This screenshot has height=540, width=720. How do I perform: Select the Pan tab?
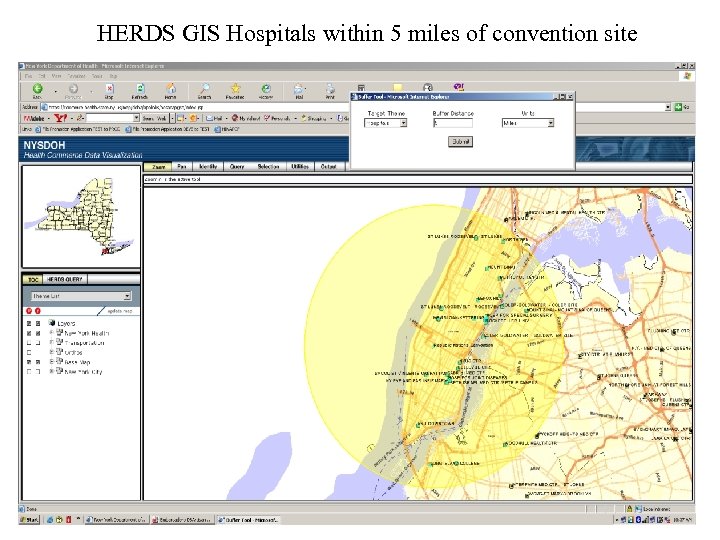[182, 167]
